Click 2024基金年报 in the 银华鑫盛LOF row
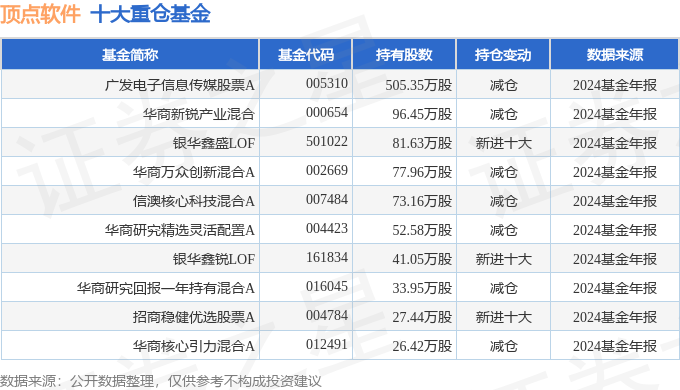The image size is (680, 390). pos(615,143)
